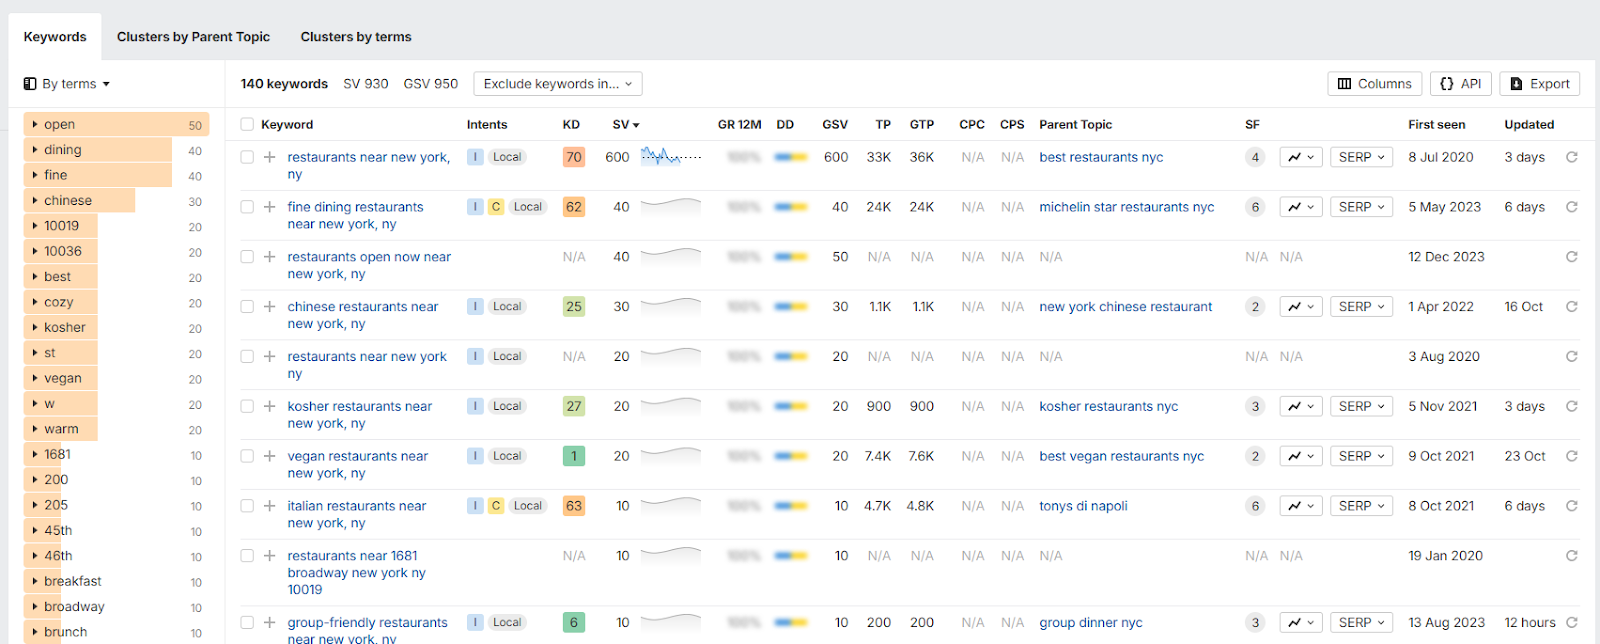1600x644 pixels.
Task: Expand the 'kosher' term group
Action: point(35,328)
